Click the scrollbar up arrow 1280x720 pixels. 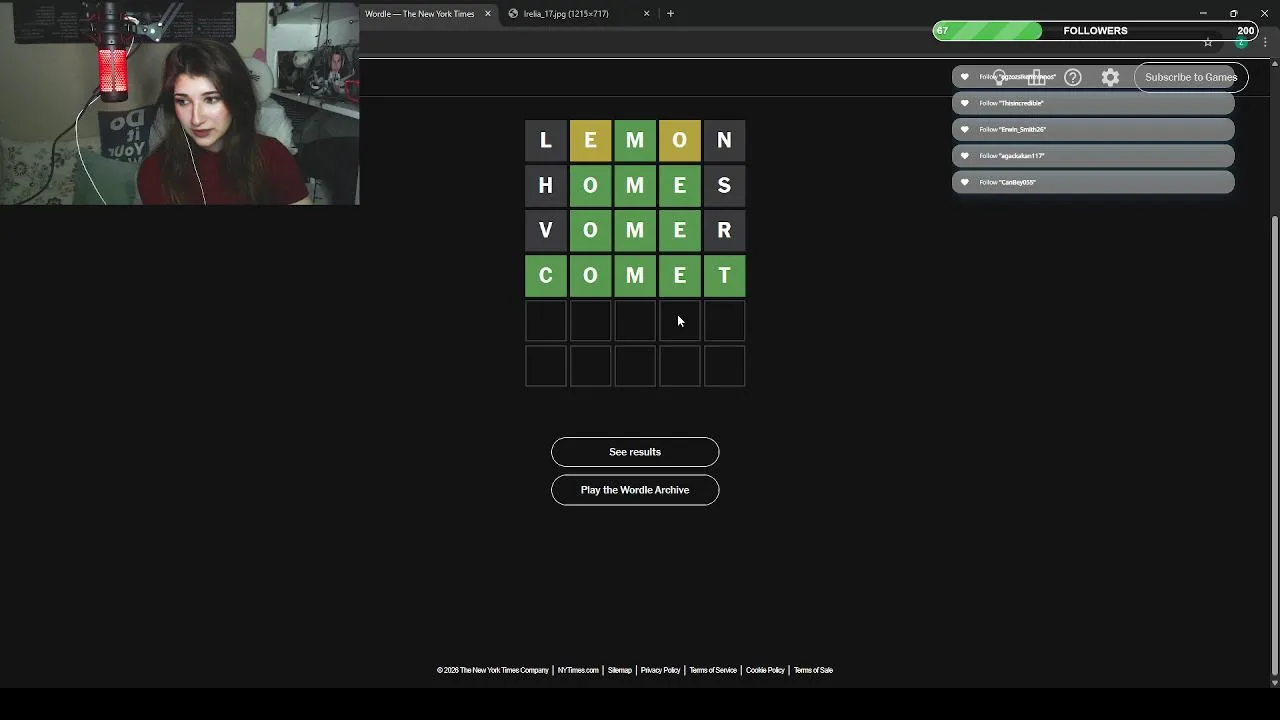click(1274, 65)
